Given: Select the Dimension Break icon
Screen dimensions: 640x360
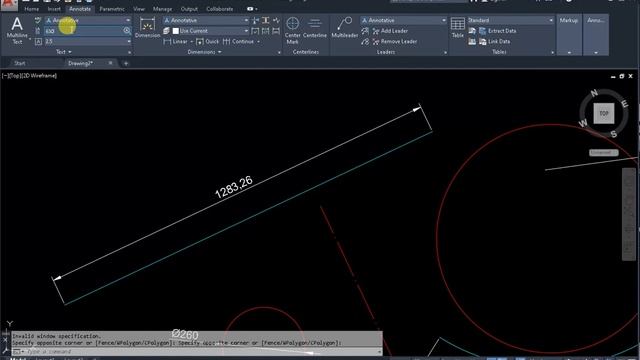Looking at the screenshot, I should [x=256, y=20].
